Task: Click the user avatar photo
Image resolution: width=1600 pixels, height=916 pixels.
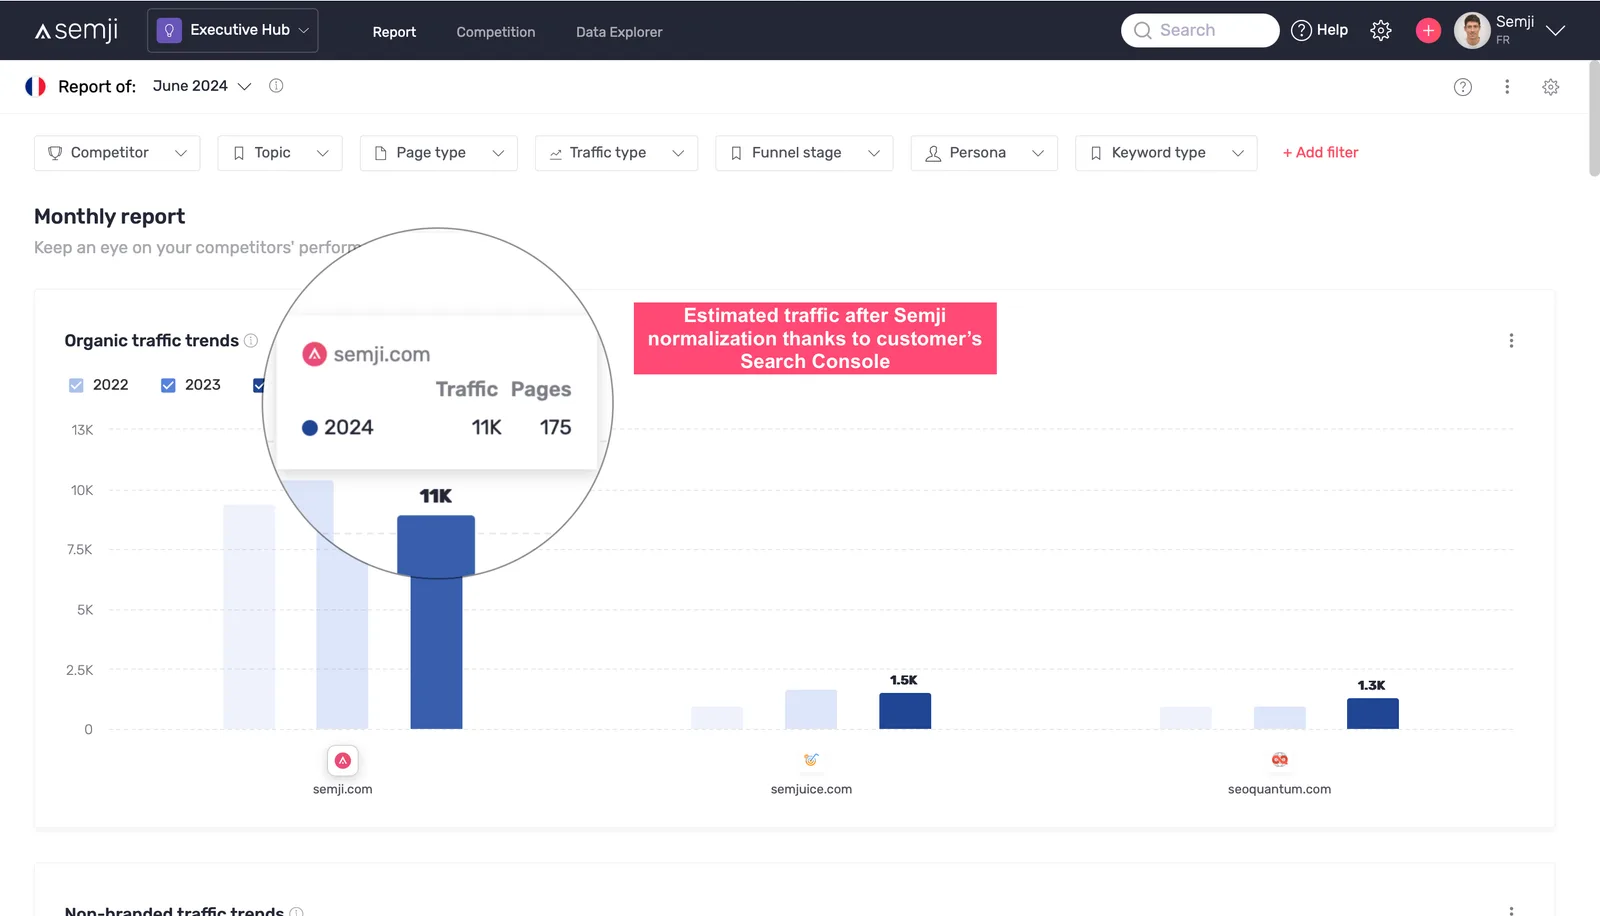Action: click(1472, 31)
